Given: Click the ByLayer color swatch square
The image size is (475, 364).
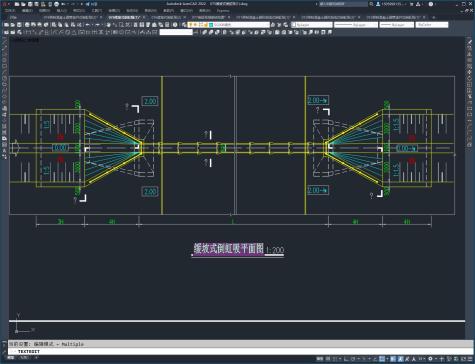Looking at the screenshot, I should [x=294, y=25].
